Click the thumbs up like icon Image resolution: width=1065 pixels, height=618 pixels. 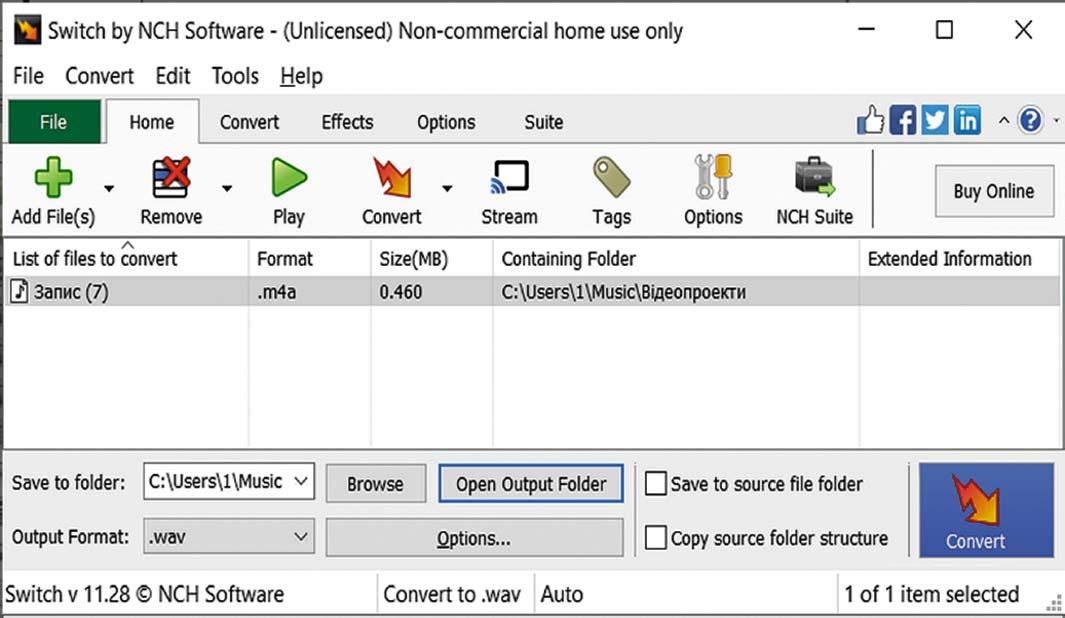871,120
